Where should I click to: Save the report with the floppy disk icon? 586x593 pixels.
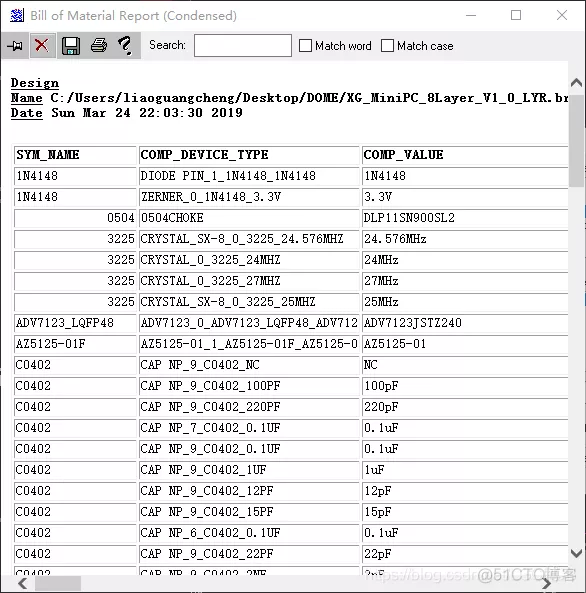[70, 46]
